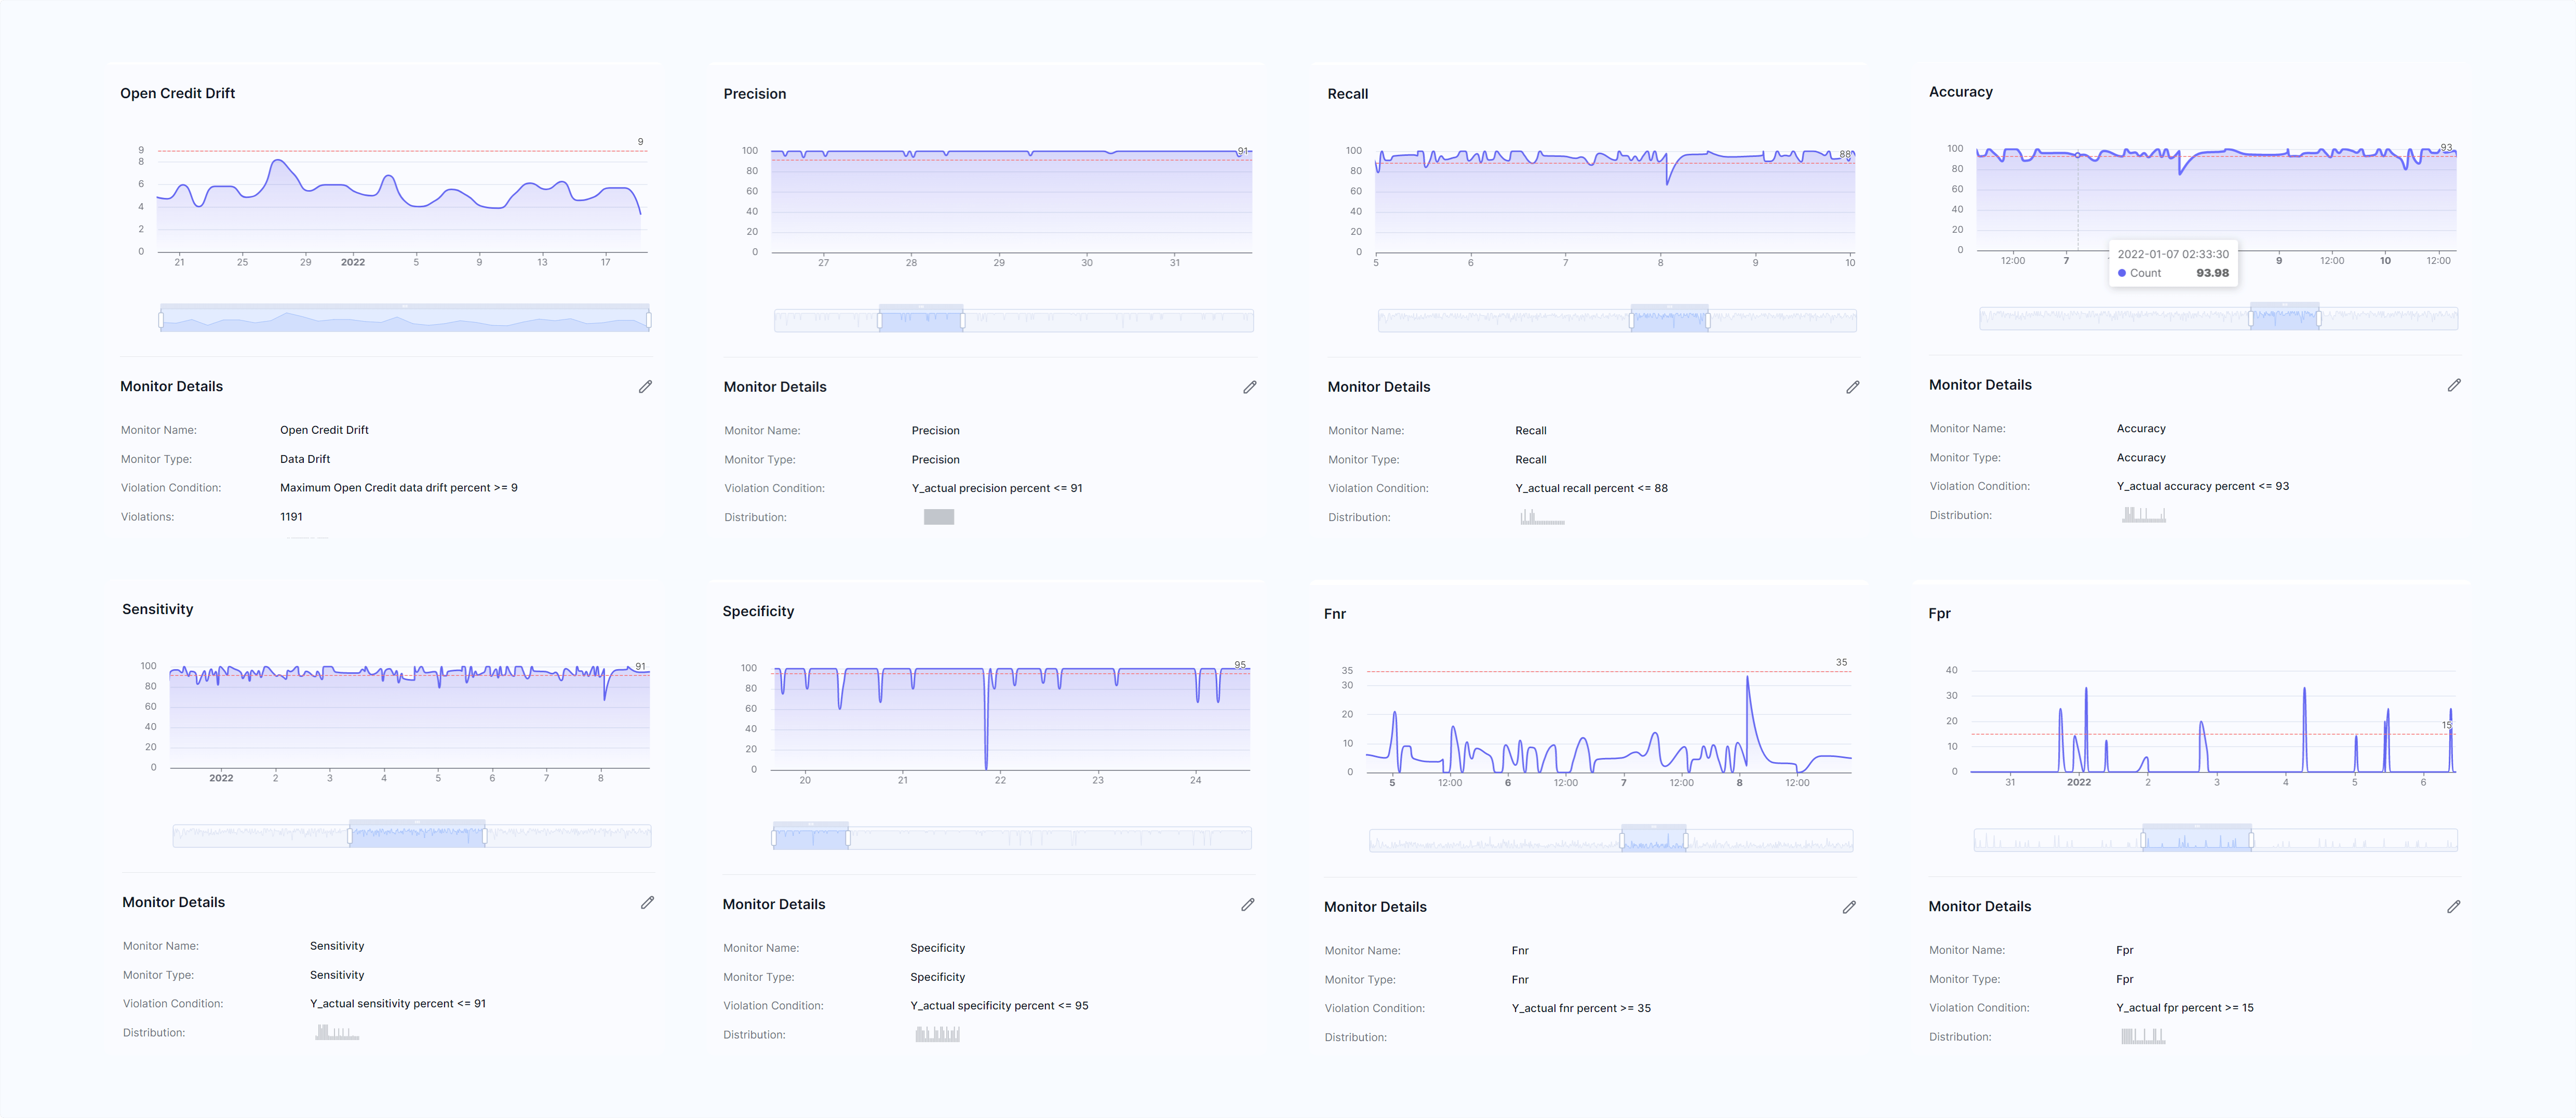Screen dimensions: 2576x1118
Task: Edit the Sensitivity monitor details
Action: pos(647,902)
